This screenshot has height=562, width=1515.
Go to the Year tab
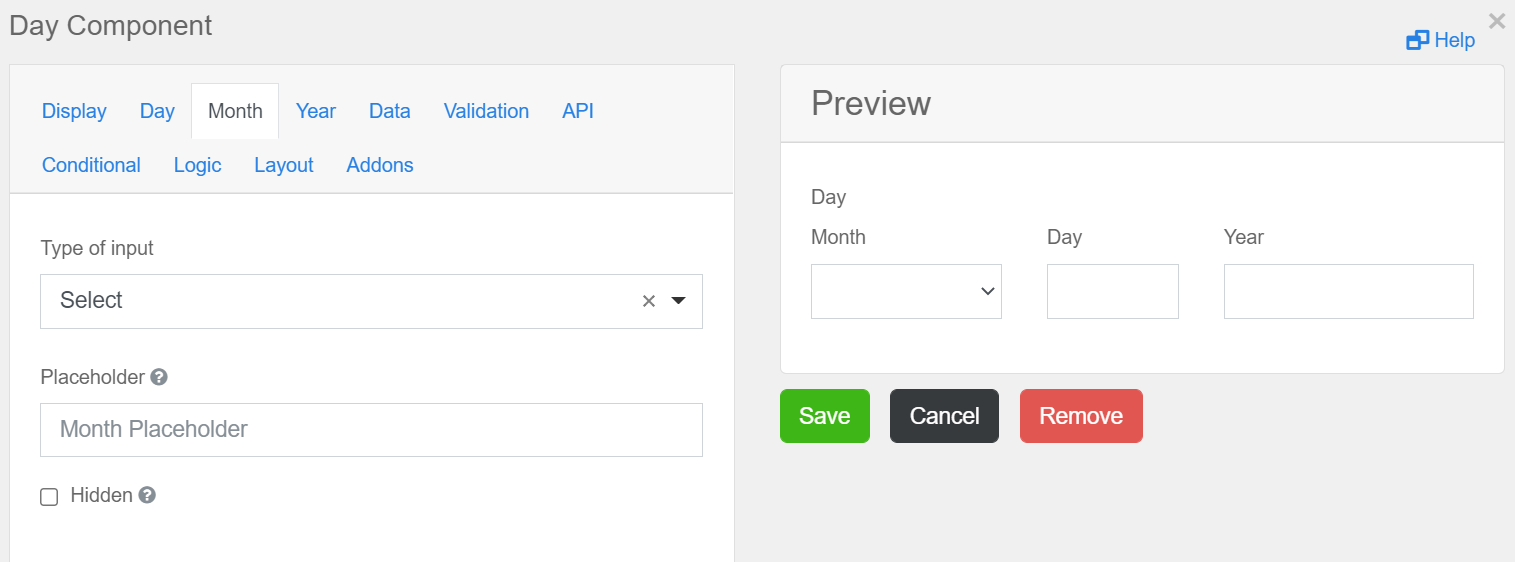316,111
